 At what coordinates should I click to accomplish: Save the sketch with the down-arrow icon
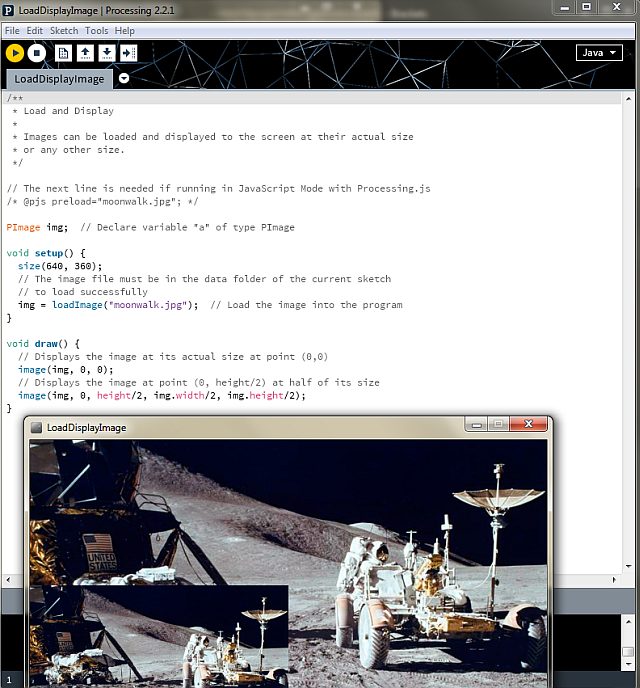coord(107,53)
